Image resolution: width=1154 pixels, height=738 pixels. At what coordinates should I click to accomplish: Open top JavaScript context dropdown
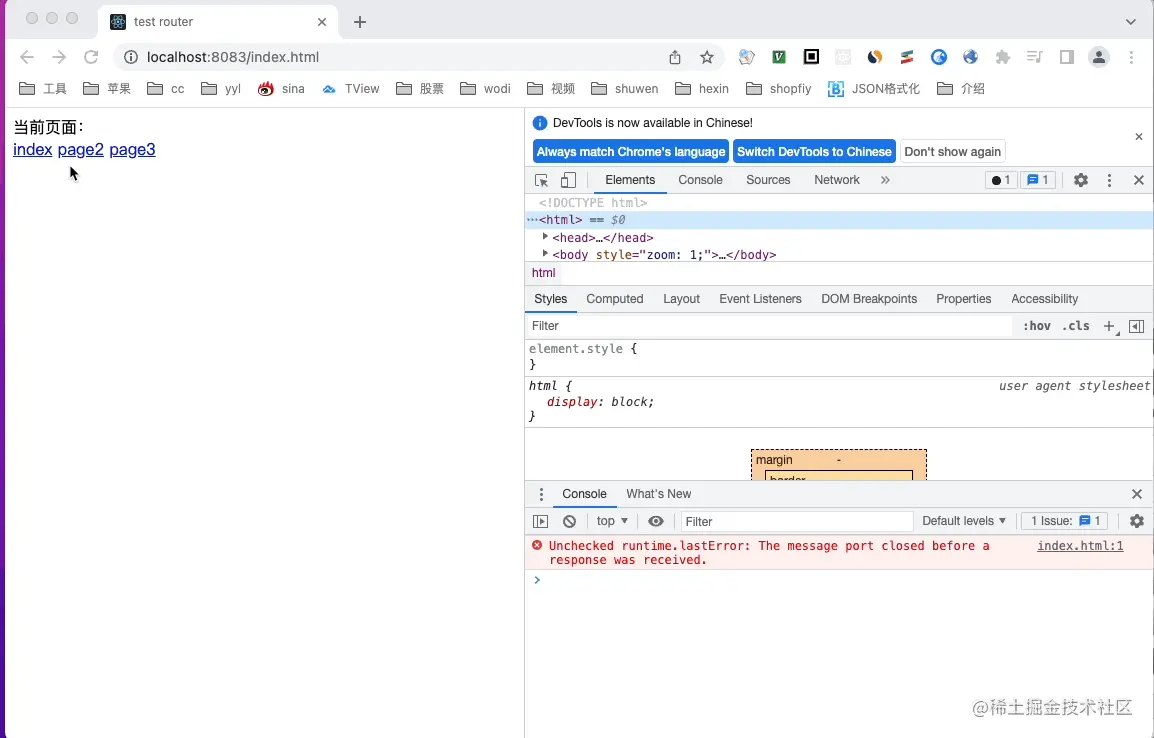point(612,521)
